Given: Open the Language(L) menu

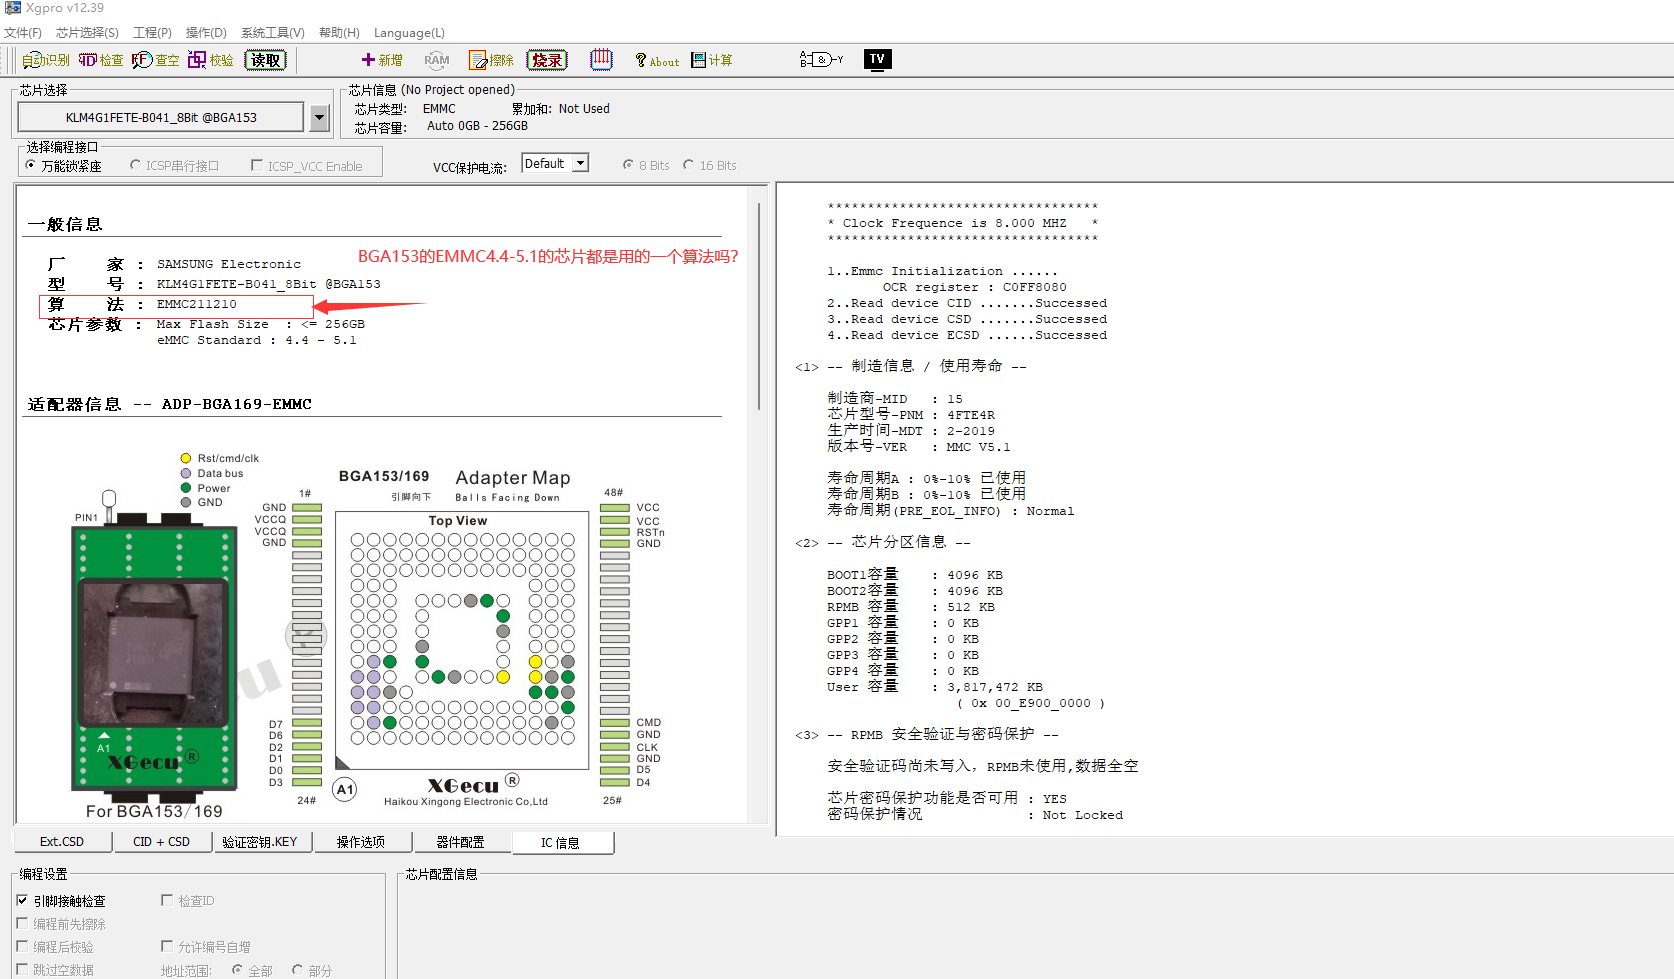Looking at the screenshot, I should click(x=409, y=33).
